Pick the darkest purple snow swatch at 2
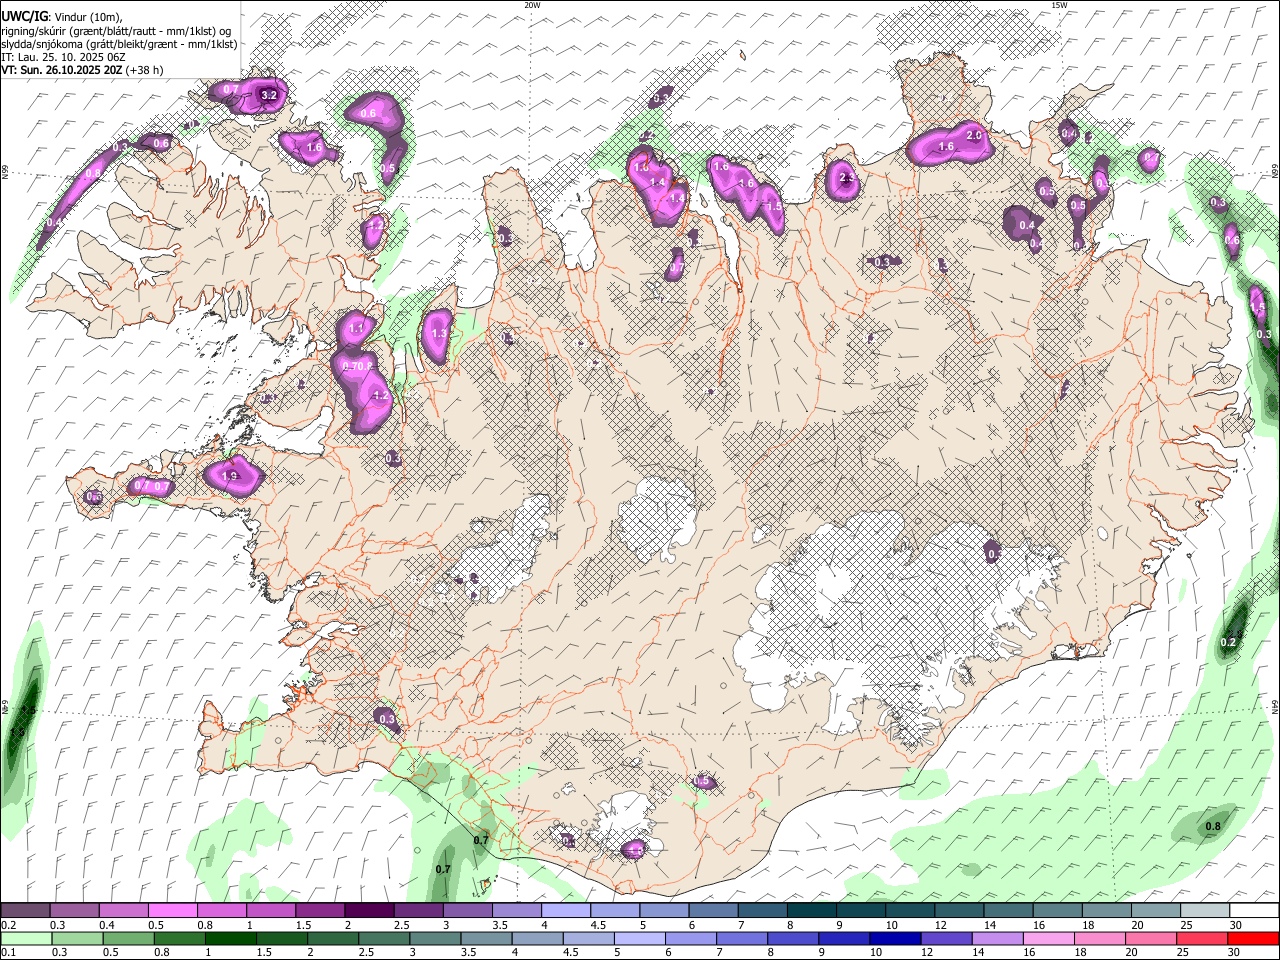1280x960 pixels. coord(368,910)
